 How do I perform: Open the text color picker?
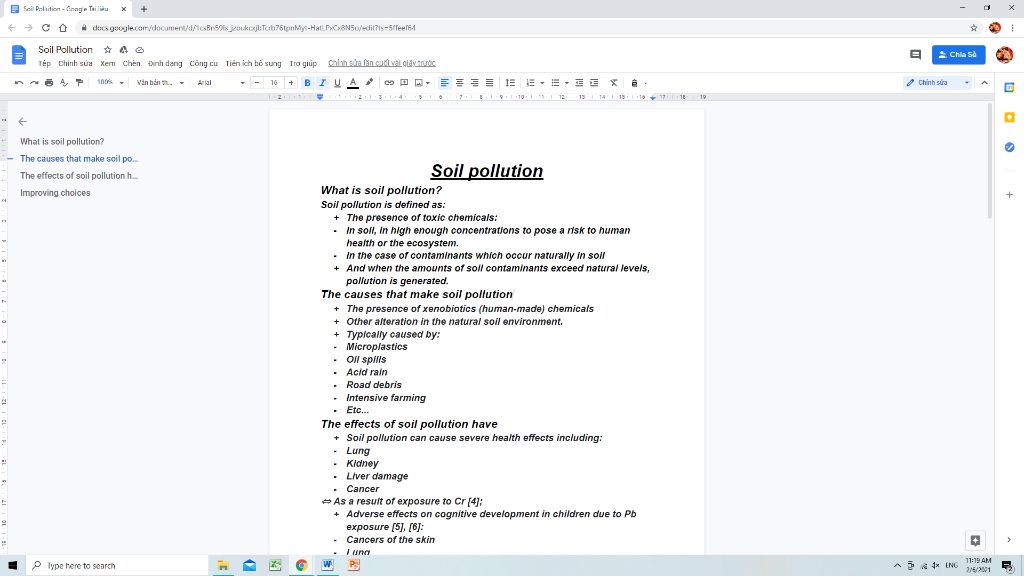tap(353, 83)
